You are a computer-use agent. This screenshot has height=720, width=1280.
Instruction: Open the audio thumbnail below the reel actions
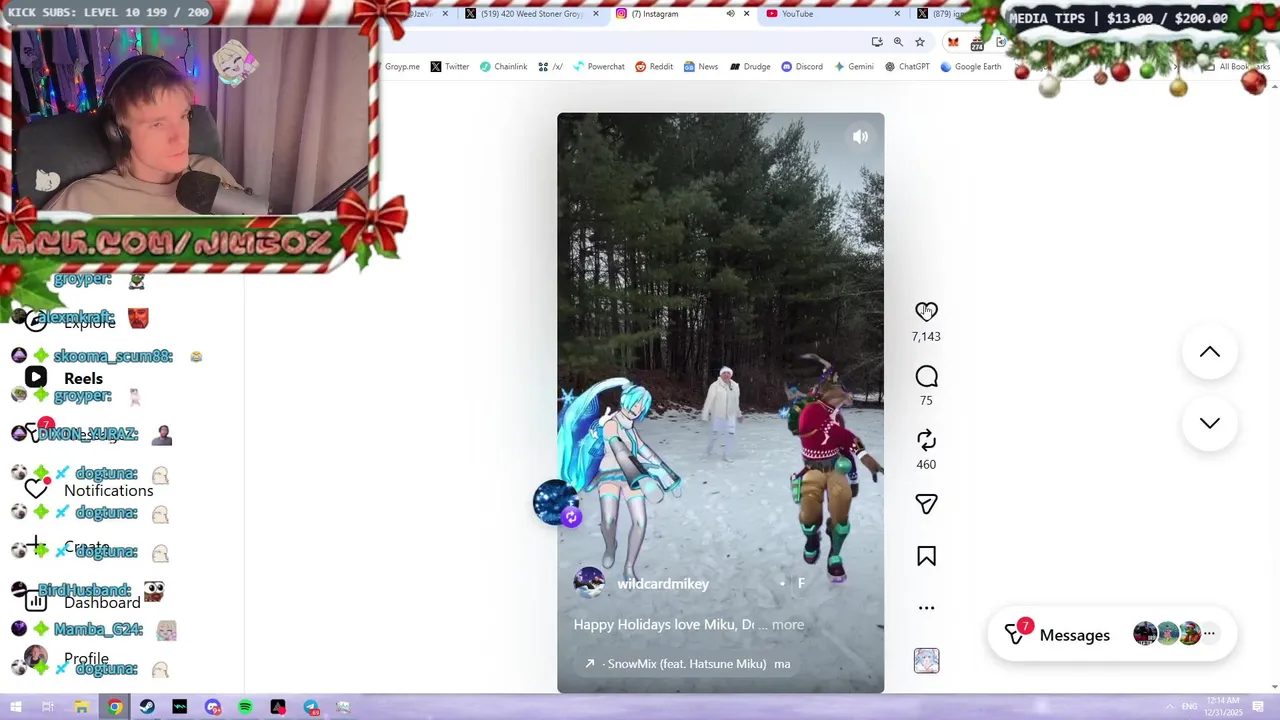coord(926,661)
